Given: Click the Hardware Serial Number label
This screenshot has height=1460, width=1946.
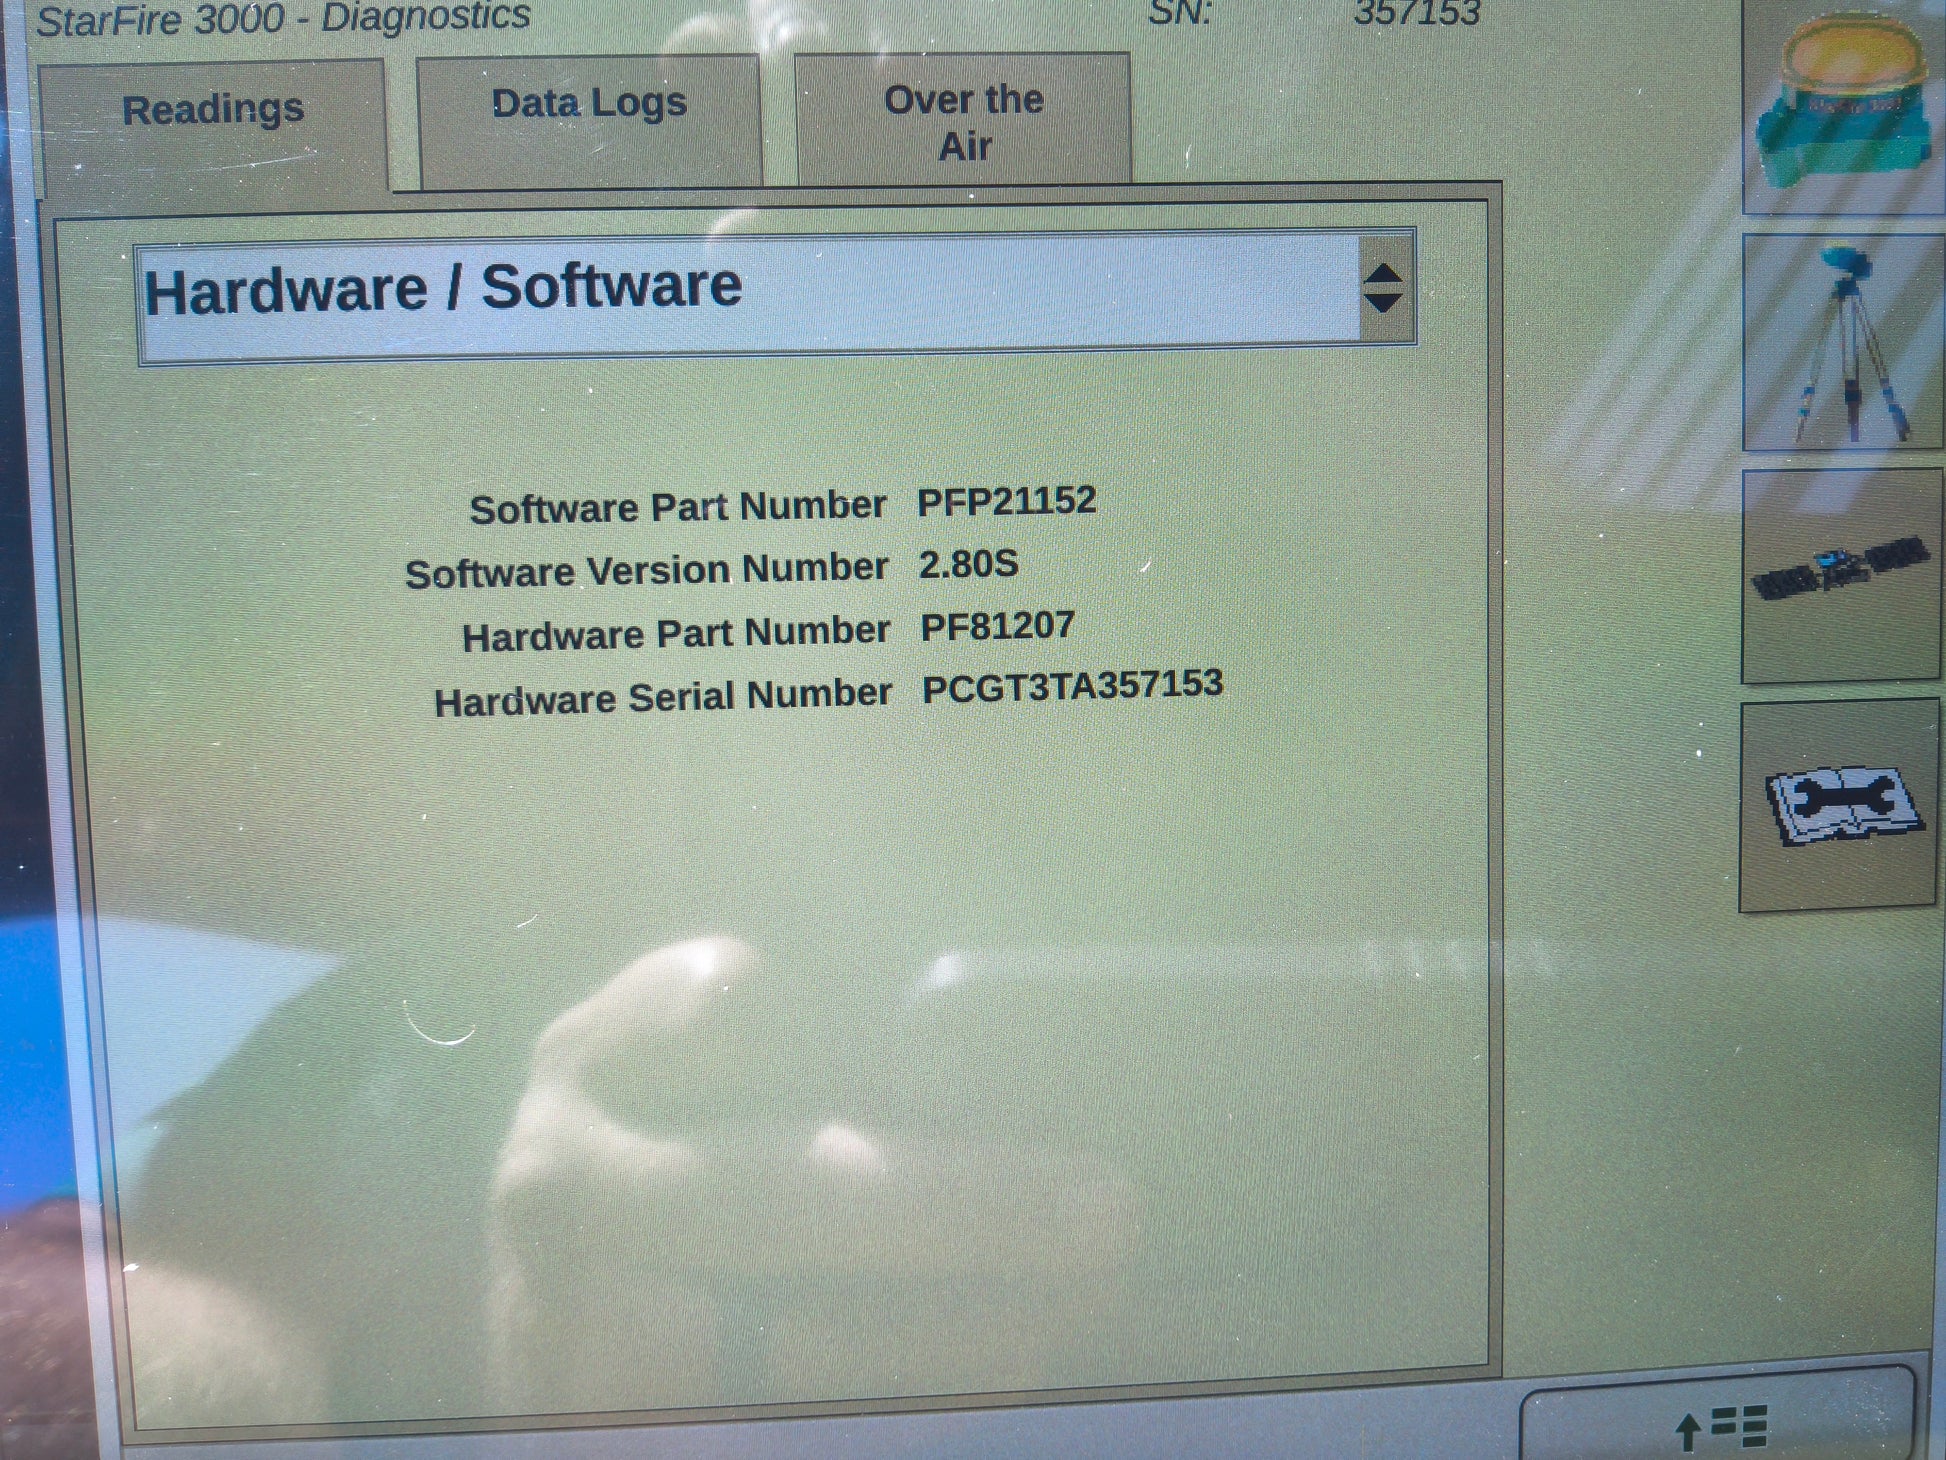Looking at the screenshot, I should pos(662,697).
